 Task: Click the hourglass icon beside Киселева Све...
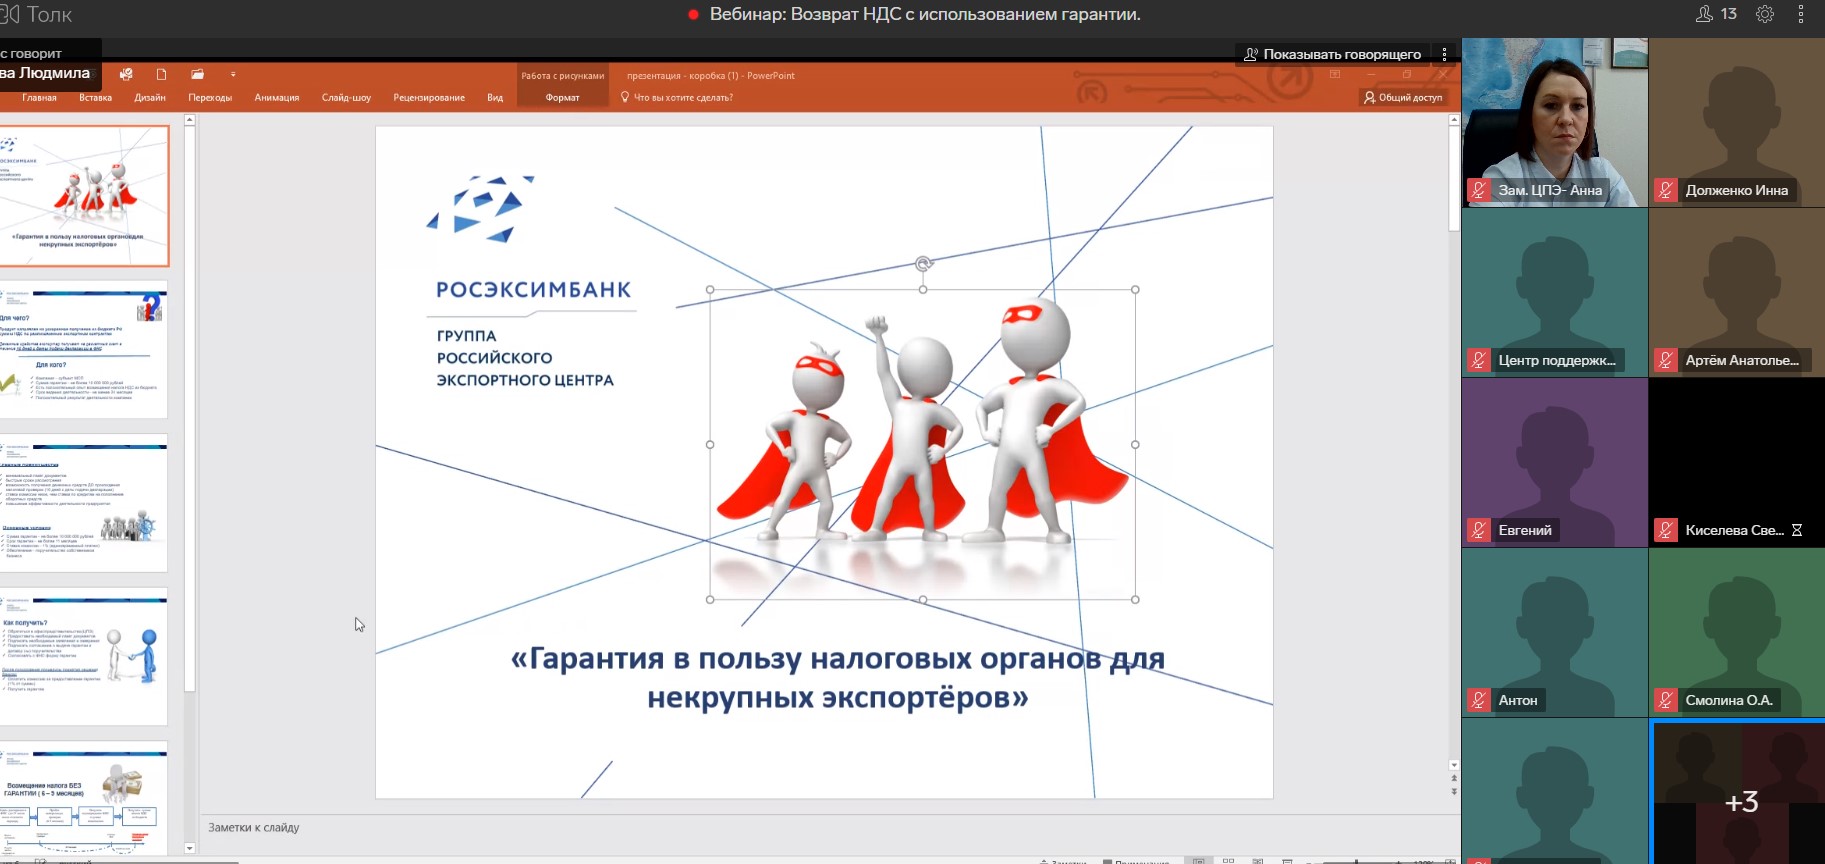click(x=1797, y=530)
